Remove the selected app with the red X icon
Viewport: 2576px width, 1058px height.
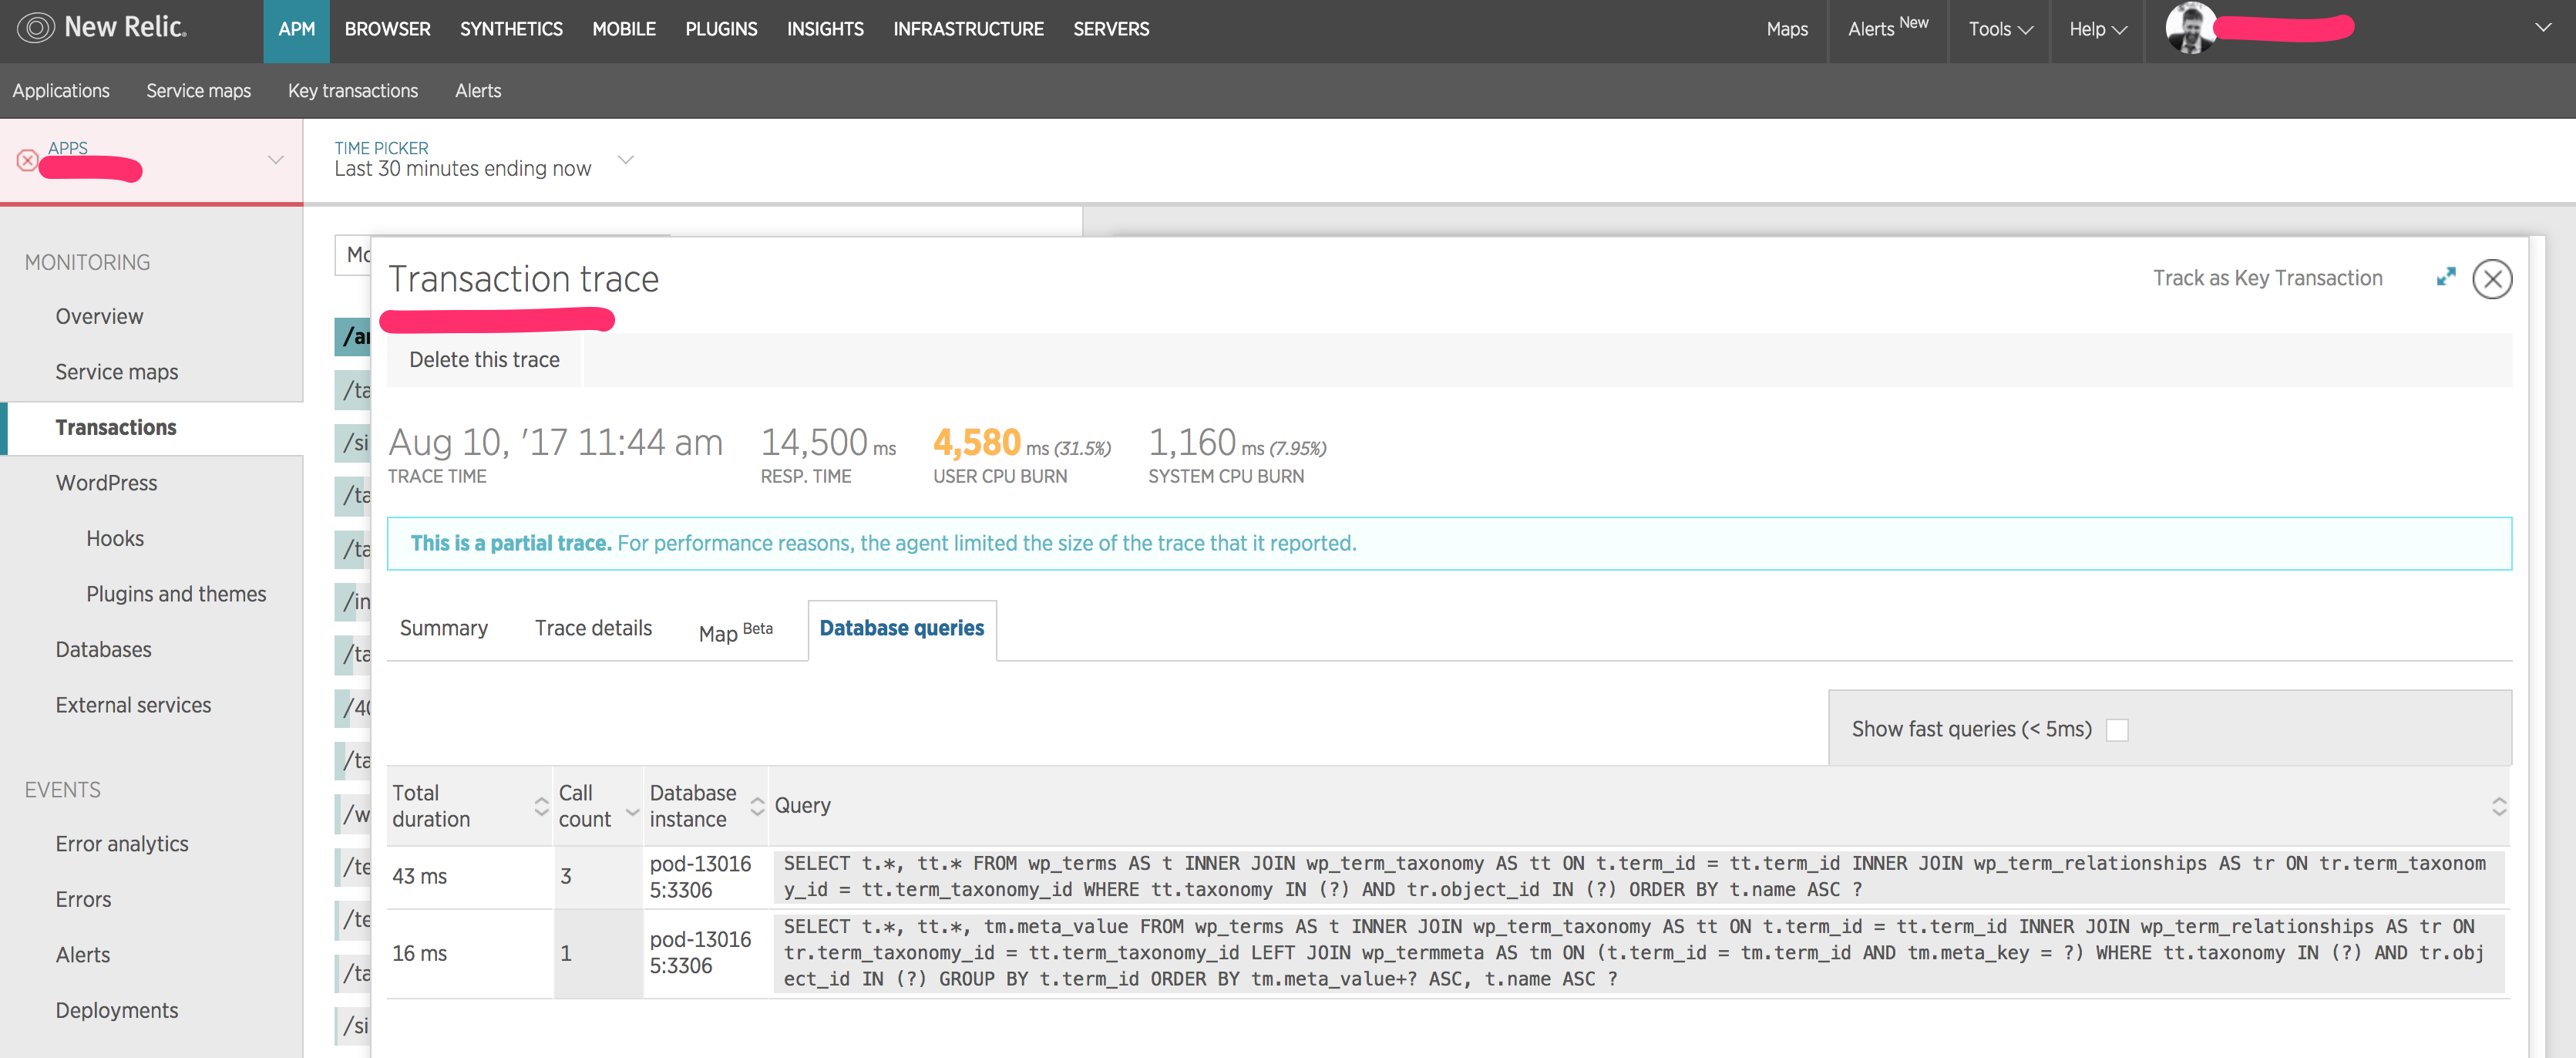click(27, 160)
